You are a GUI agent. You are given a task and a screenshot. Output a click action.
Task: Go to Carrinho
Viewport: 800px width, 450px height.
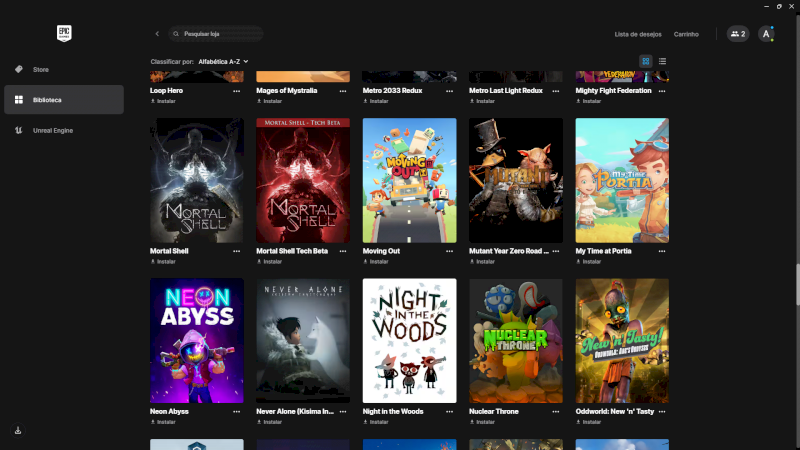[686, 34]
